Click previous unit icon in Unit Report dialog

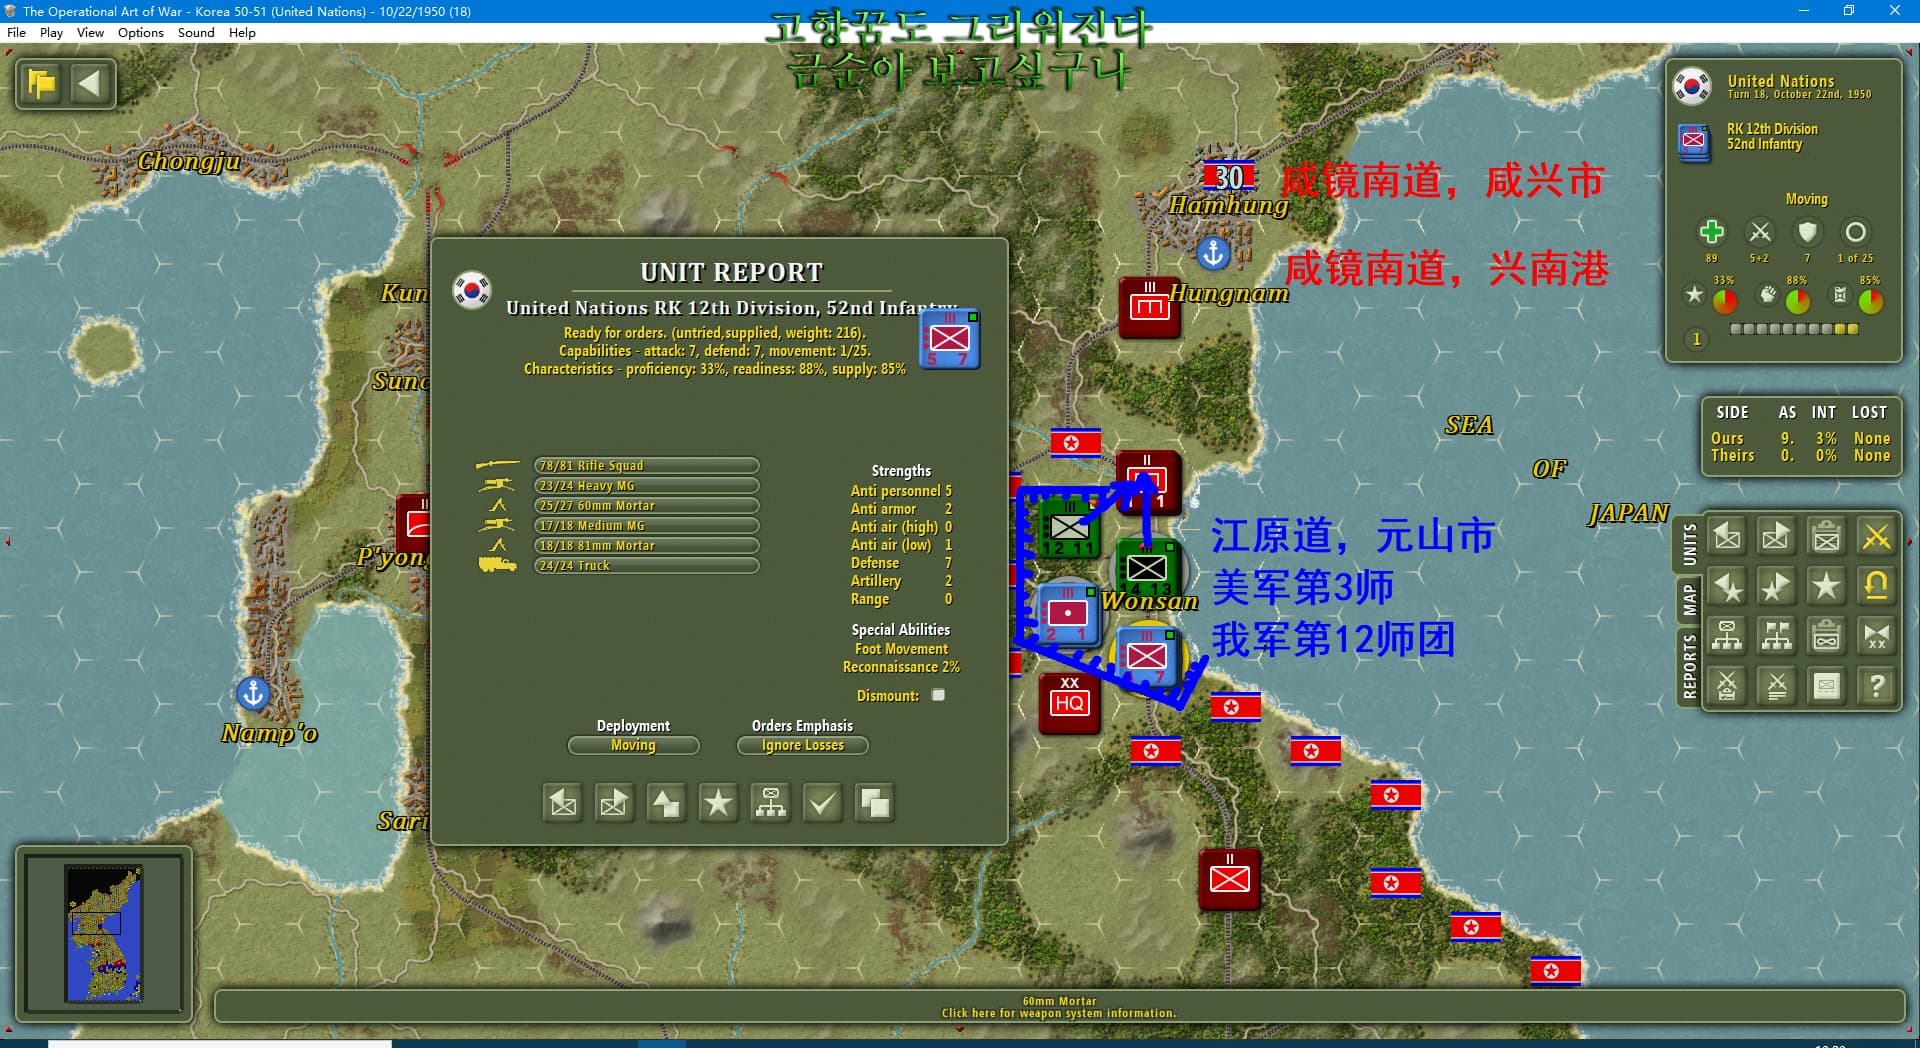[x=563, y=803]
